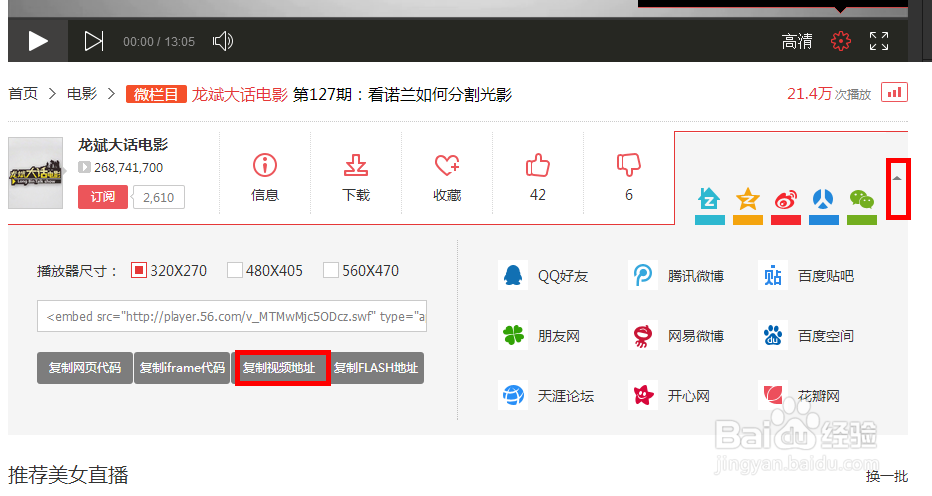Dislike the video (6 thumbs down)
The height and width of the screenshot is (496, 932).
pyautogui.click(x=629, y=177)
